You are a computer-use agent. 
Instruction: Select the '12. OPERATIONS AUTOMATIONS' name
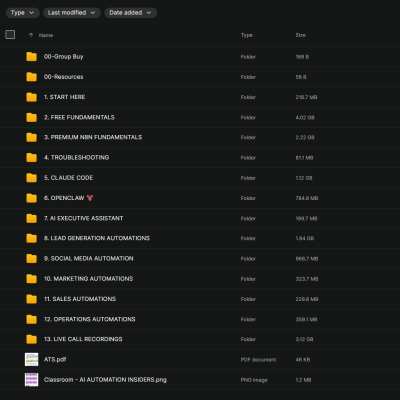tap(90, 319)
